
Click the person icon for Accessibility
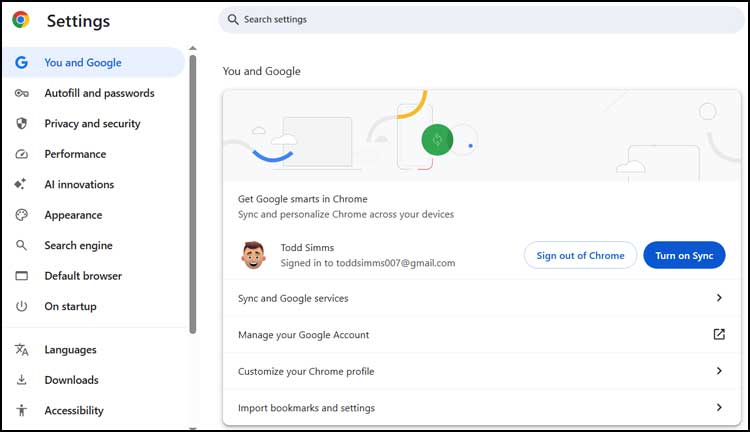point(22,410)
